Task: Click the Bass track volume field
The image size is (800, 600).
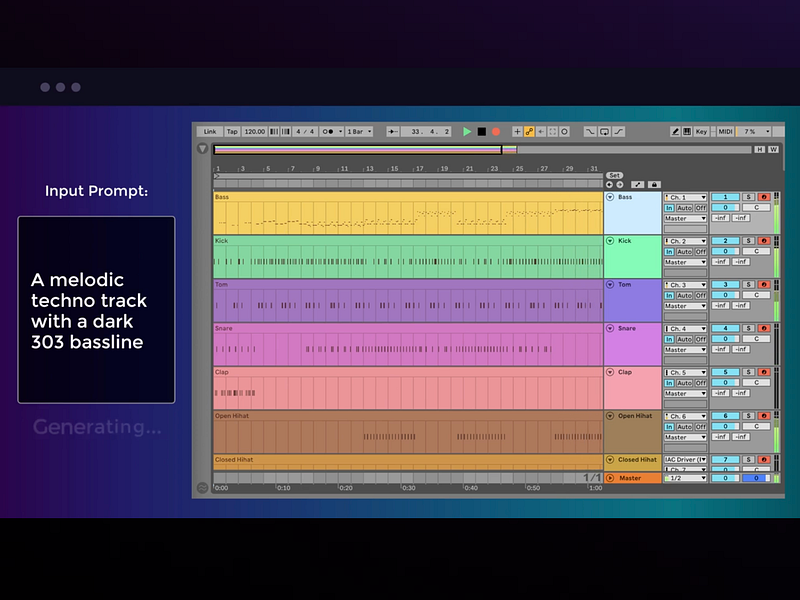Action: click(x=725, y=208)
